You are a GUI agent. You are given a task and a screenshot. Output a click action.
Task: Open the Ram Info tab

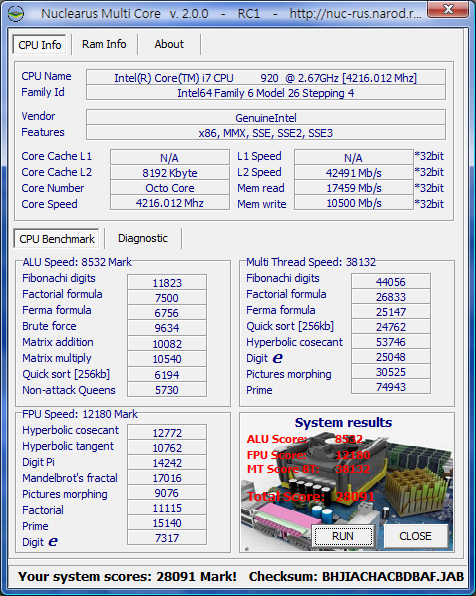(104, 44)
